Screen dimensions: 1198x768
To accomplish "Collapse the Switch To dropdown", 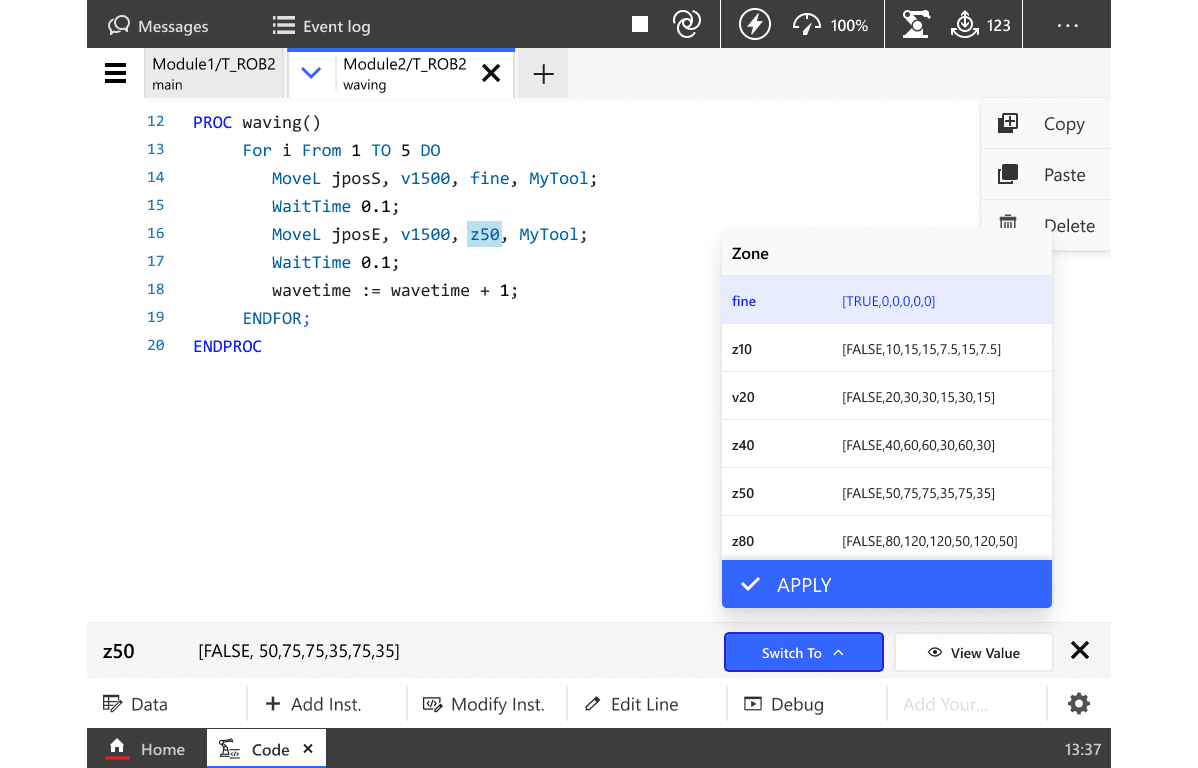I will pos(803,652).
